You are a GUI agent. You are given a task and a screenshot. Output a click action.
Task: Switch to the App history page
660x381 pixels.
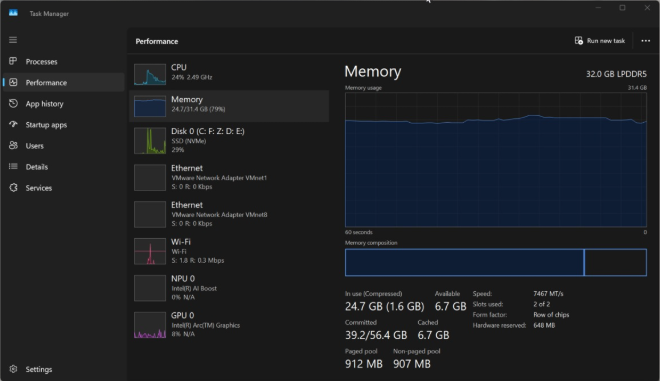(x=64, y=104)
